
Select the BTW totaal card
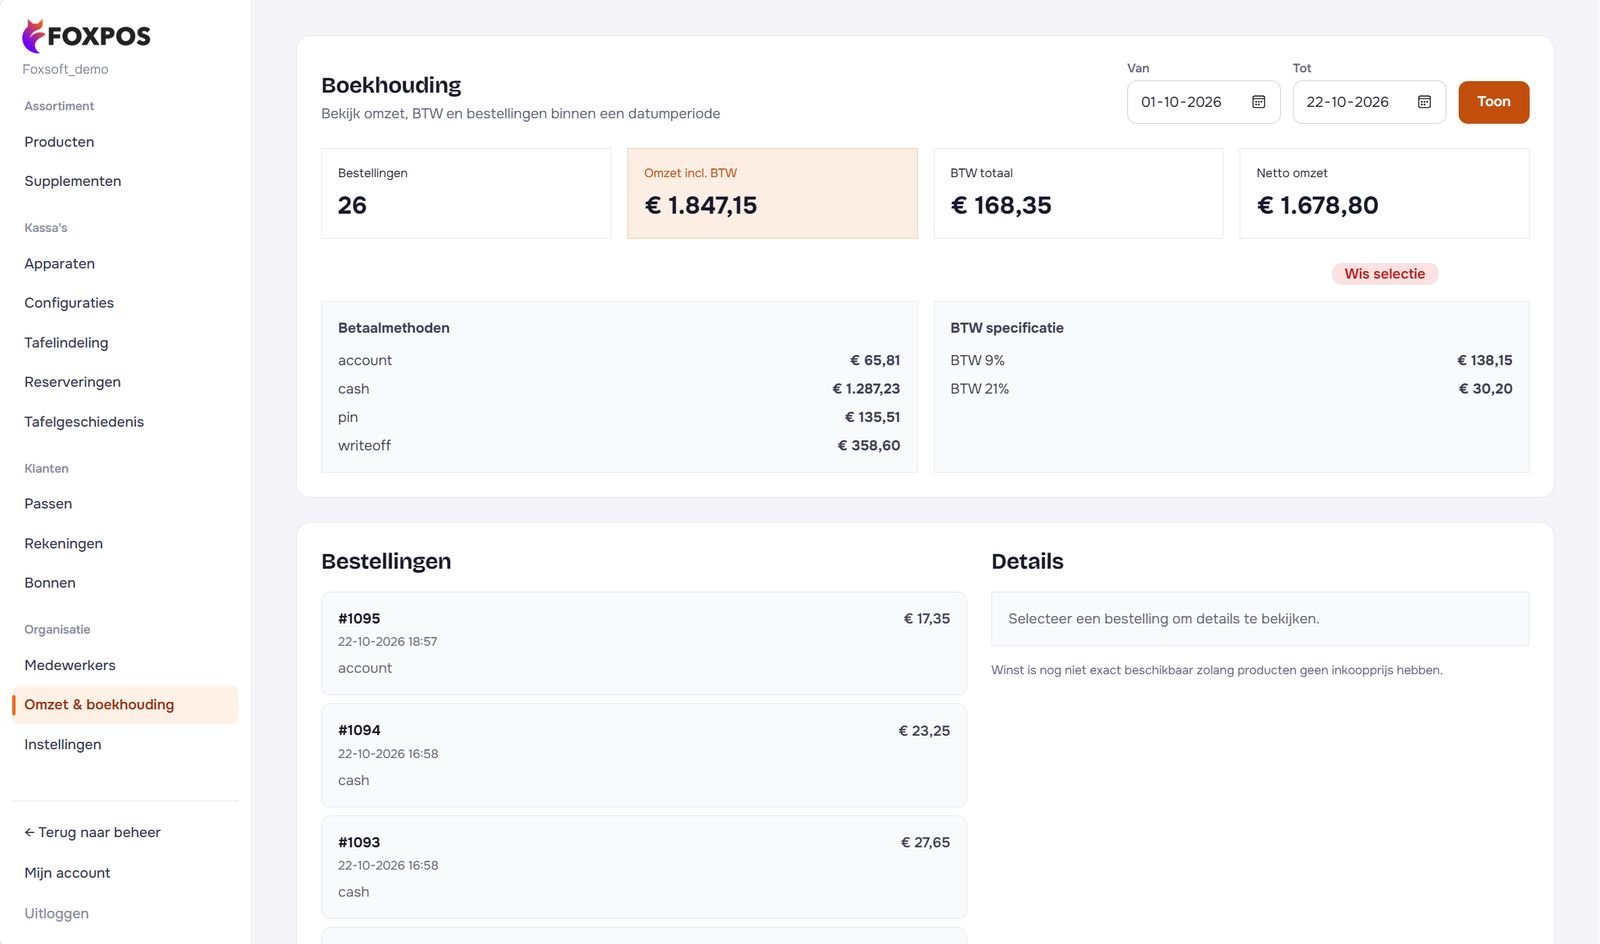point(1078,193)
